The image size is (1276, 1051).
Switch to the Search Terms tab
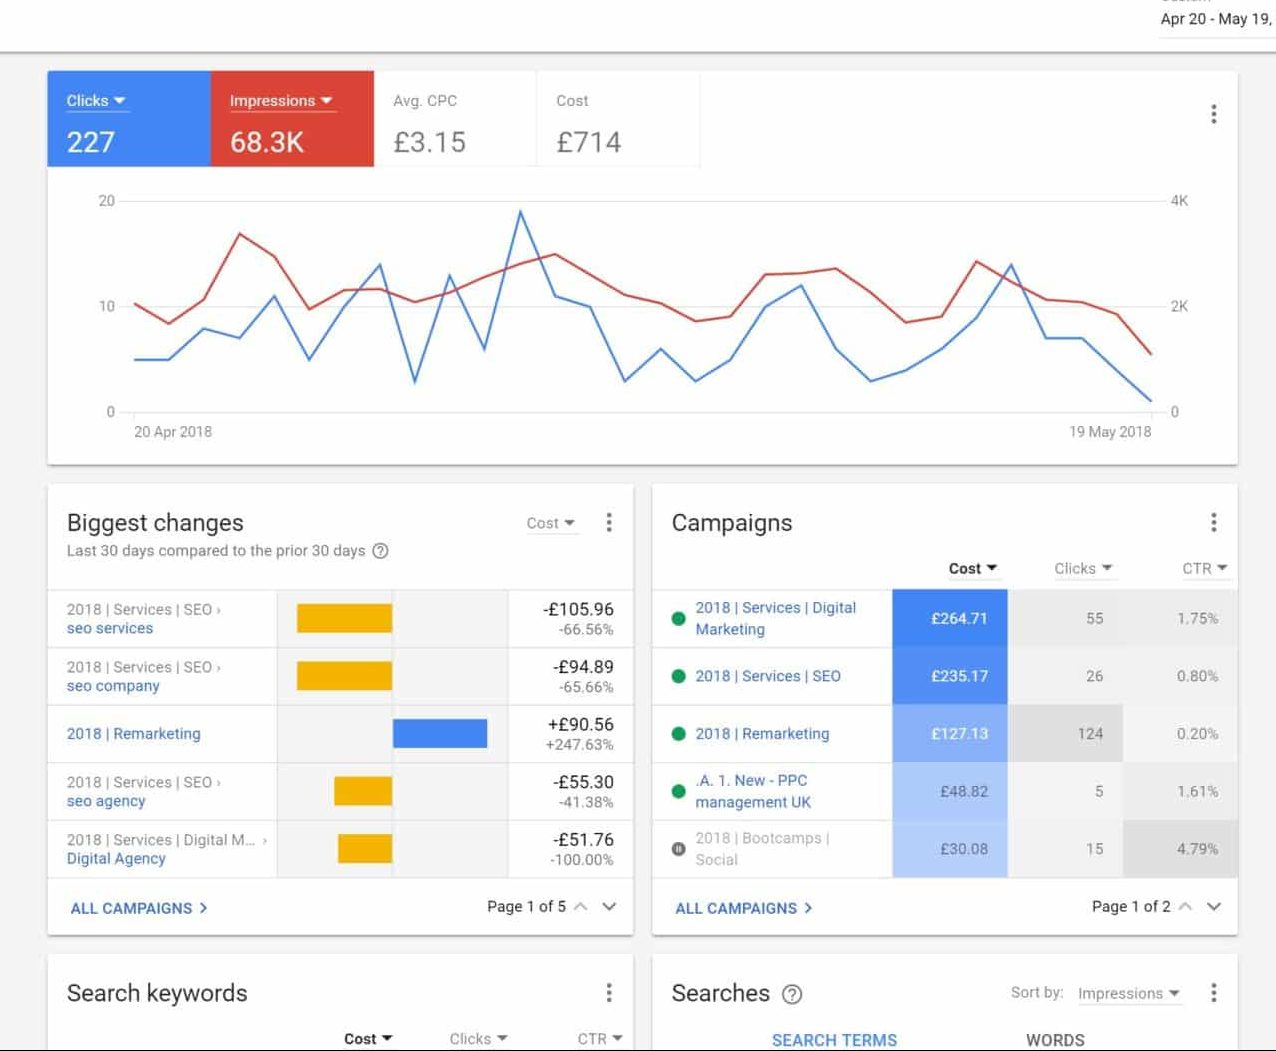point(834,1039)
